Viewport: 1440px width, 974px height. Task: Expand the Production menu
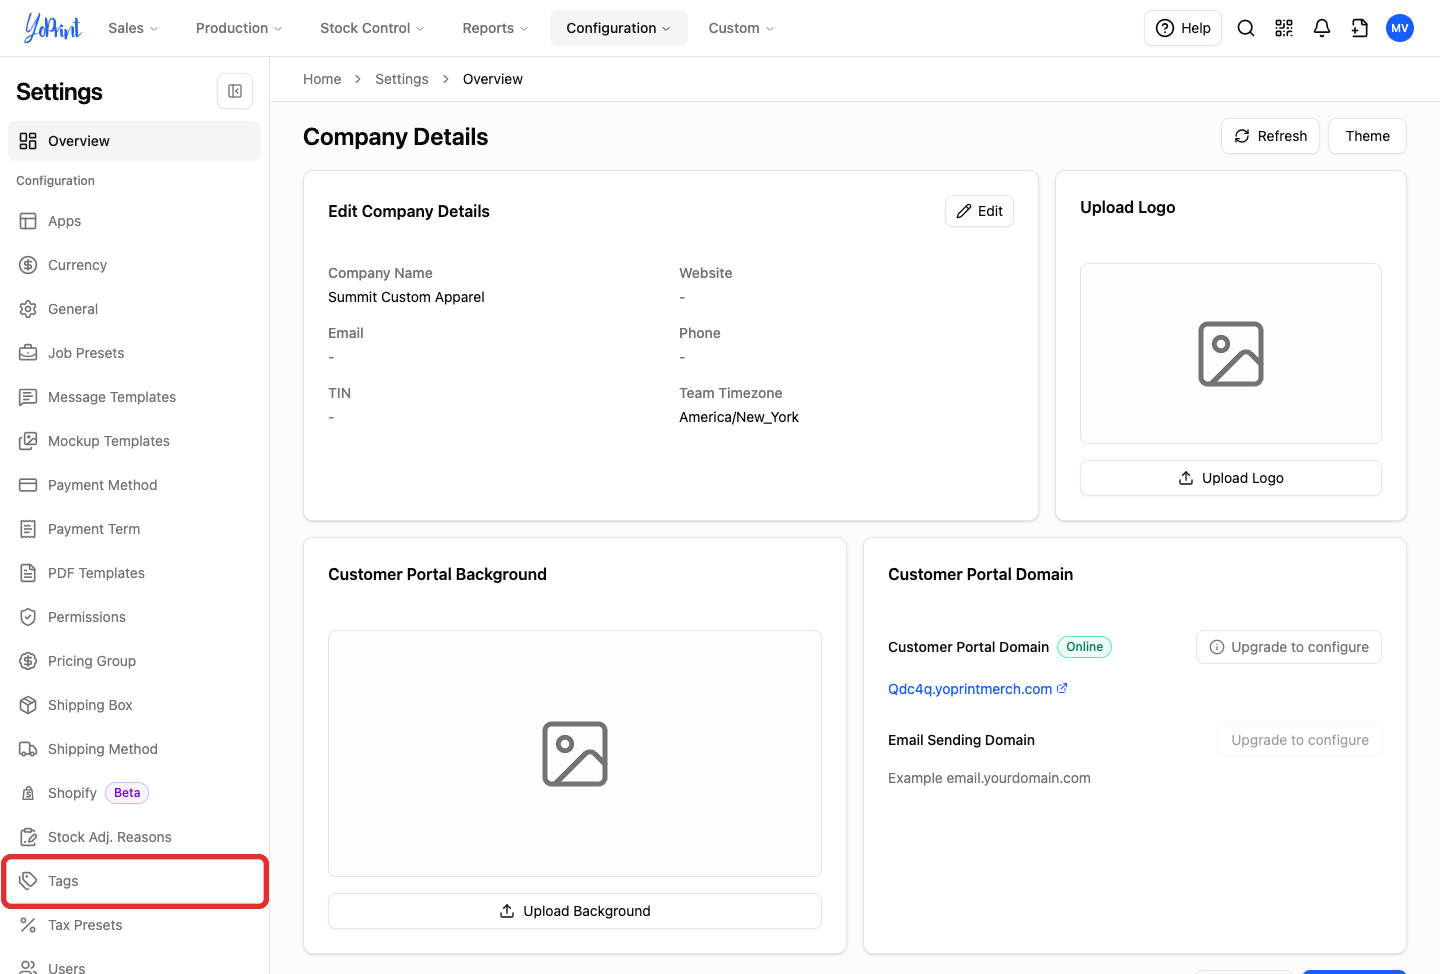click(x=239, y=28)
